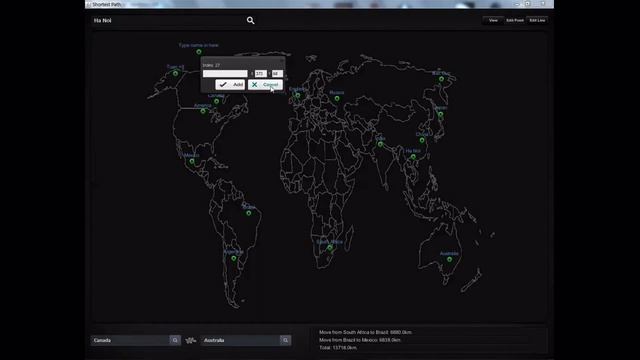Switch to the View mode tab

[493, 20]
